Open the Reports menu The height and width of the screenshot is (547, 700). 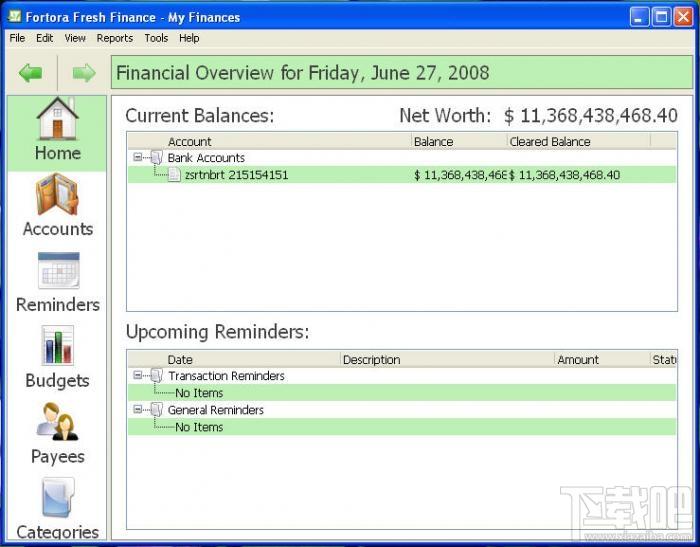pyautogui.click(x=114, y=38)
